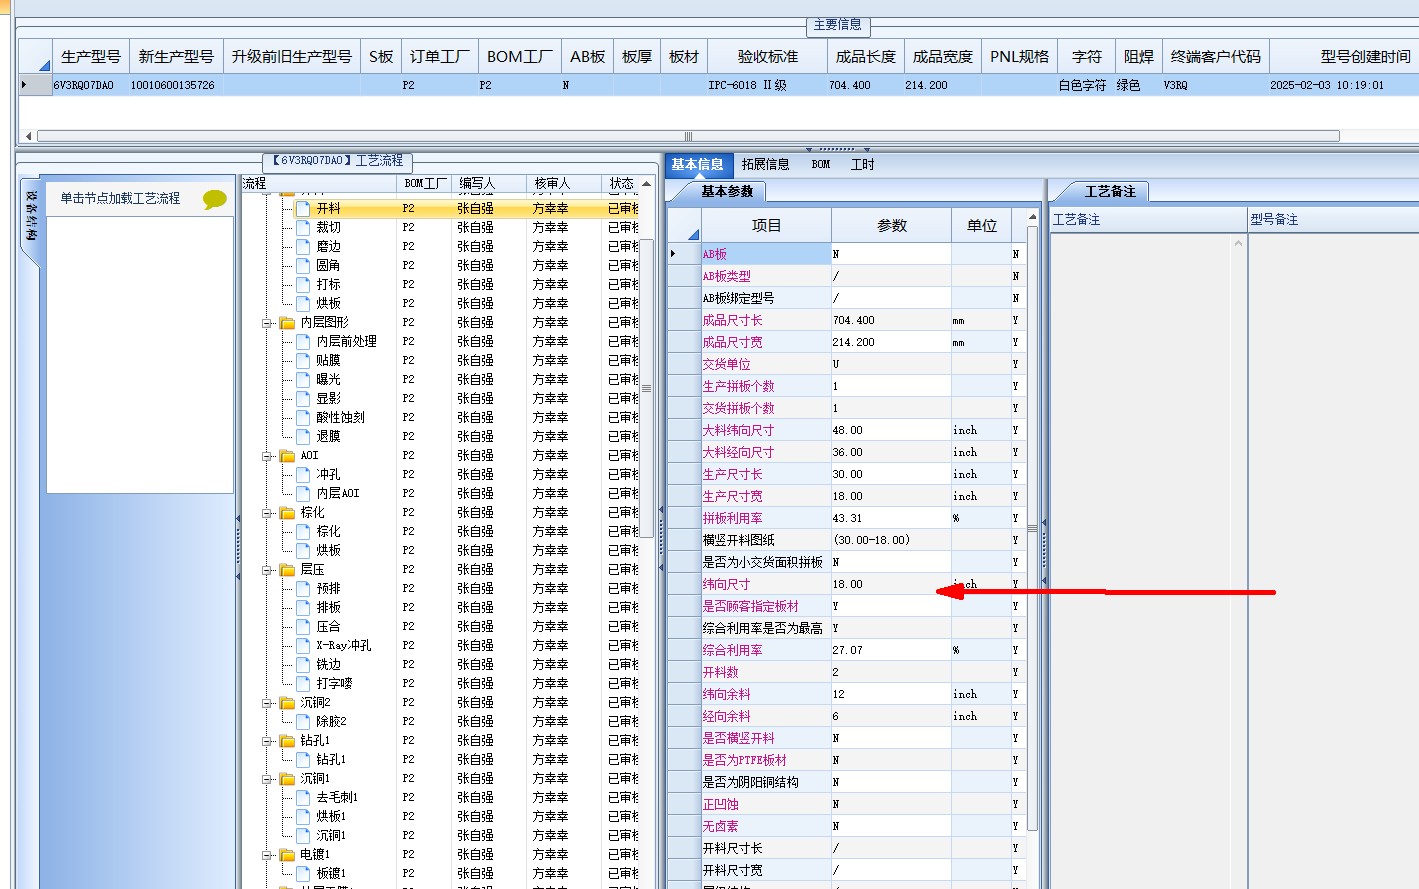Viewport: 1419px width, 889px height.
Task: Click the 终端客户代码 column header
Action: click(1215, 57)
